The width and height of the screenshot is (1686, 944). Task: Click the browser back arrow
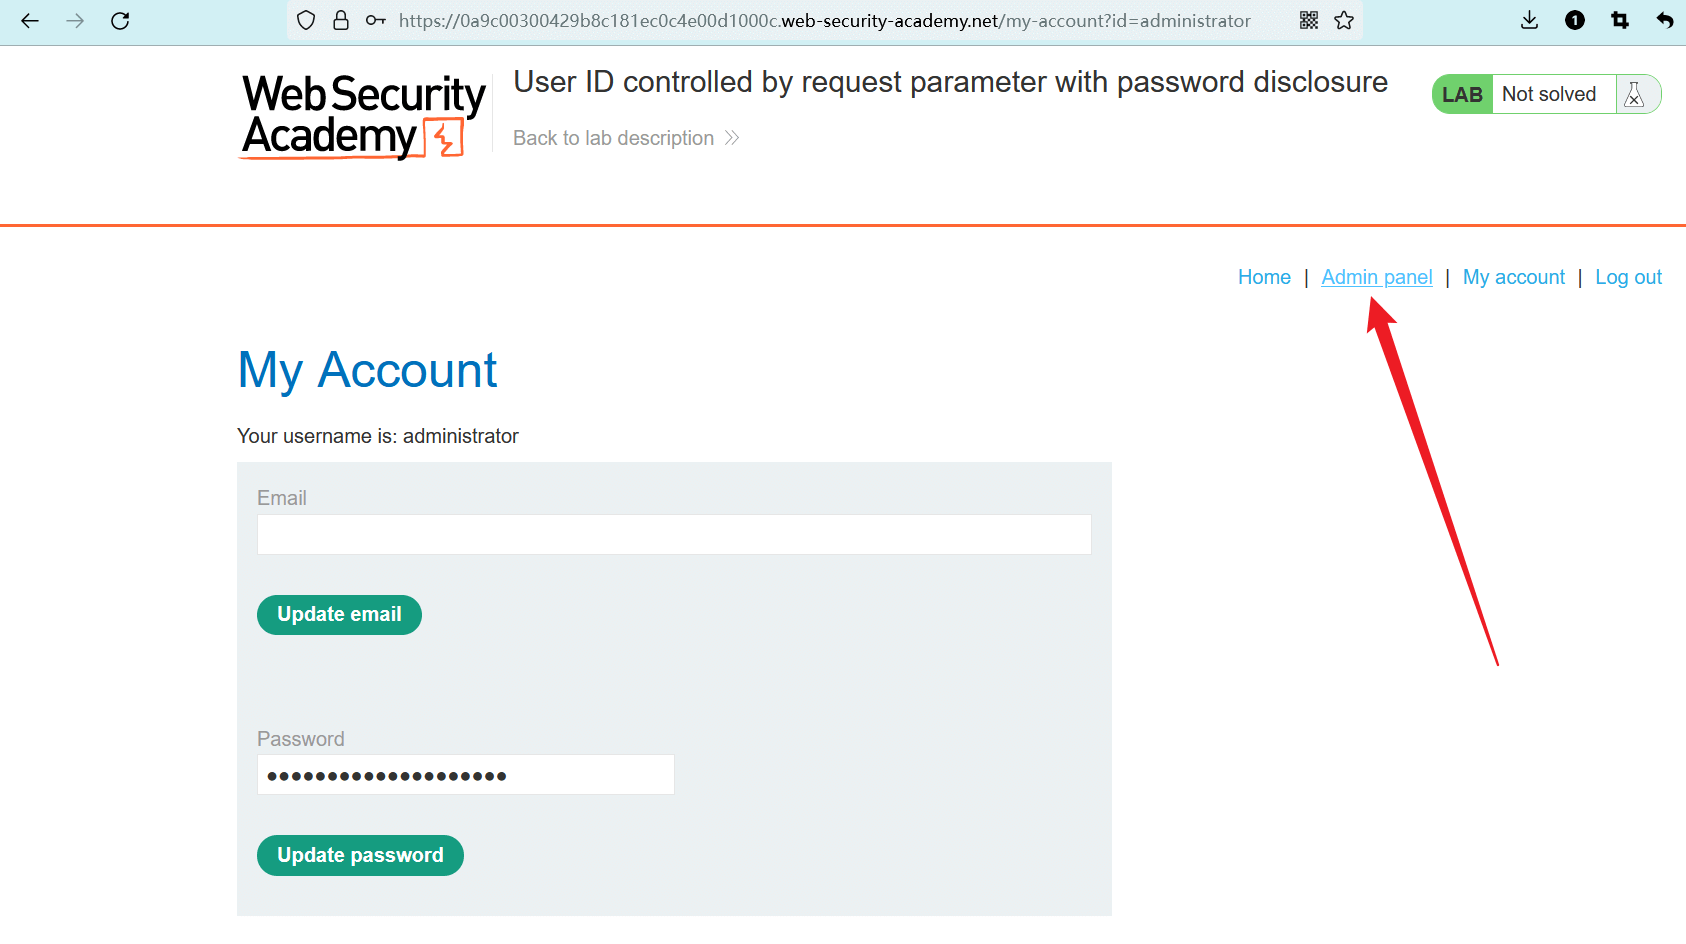[x=30, y=21]
